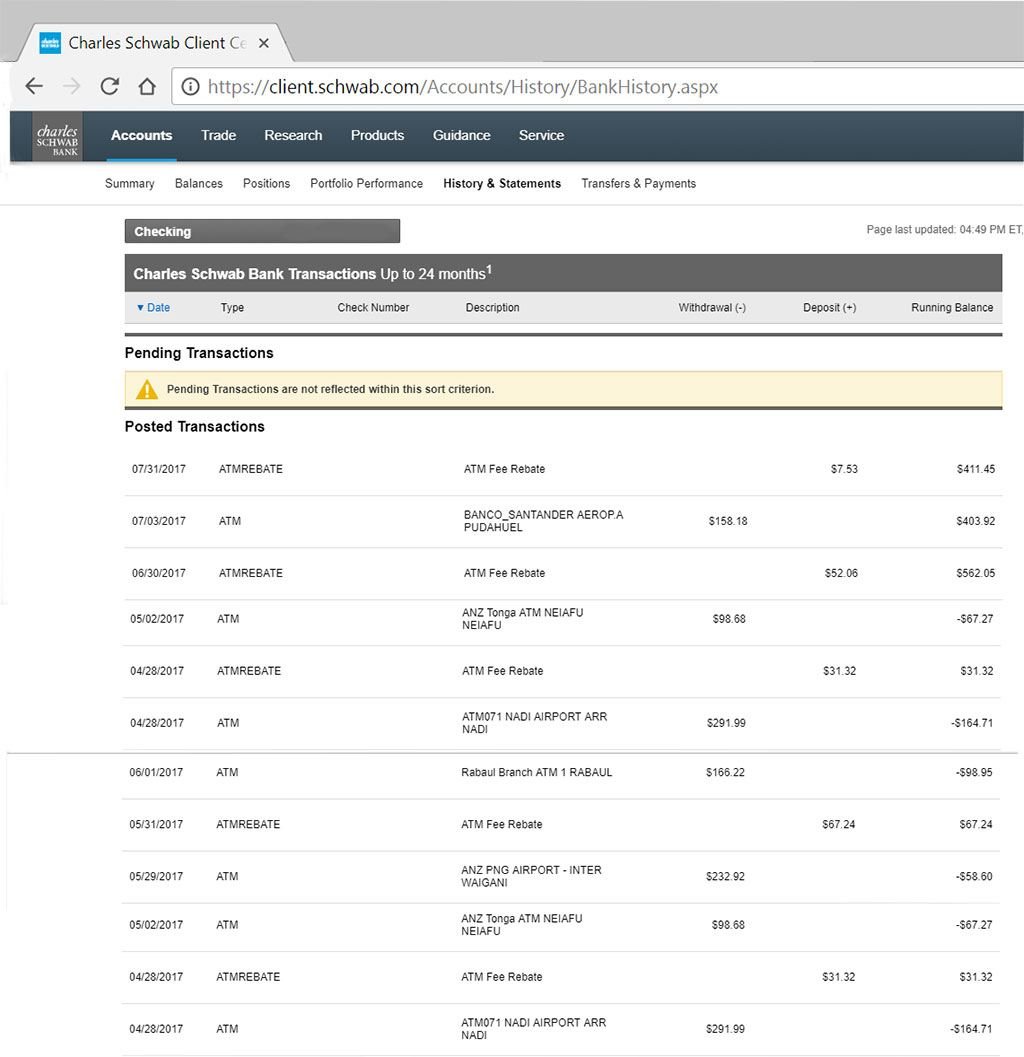The height and width of the screenshot is (1057, 1024).
Task: Click the Pending Transactions heading
Action: click(x=199, y=353)
